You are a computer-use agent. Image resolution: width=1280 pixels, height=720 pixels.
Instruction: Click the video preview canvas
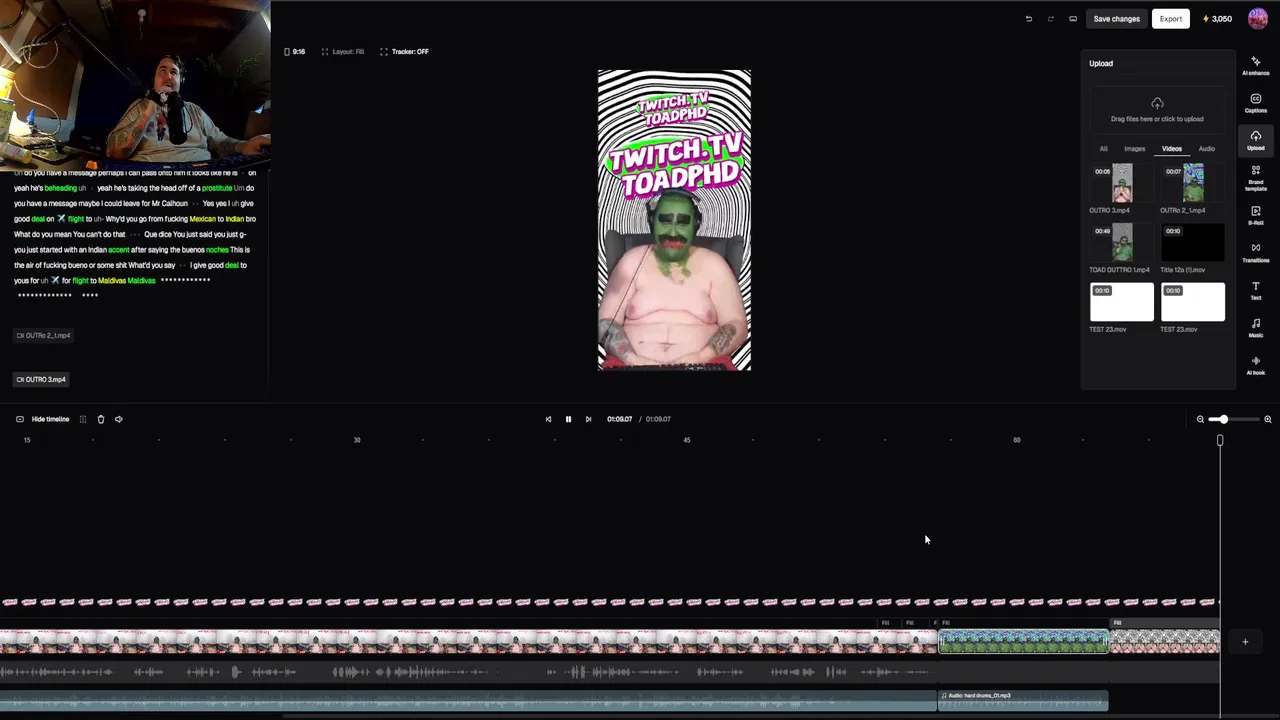[674, 220]
